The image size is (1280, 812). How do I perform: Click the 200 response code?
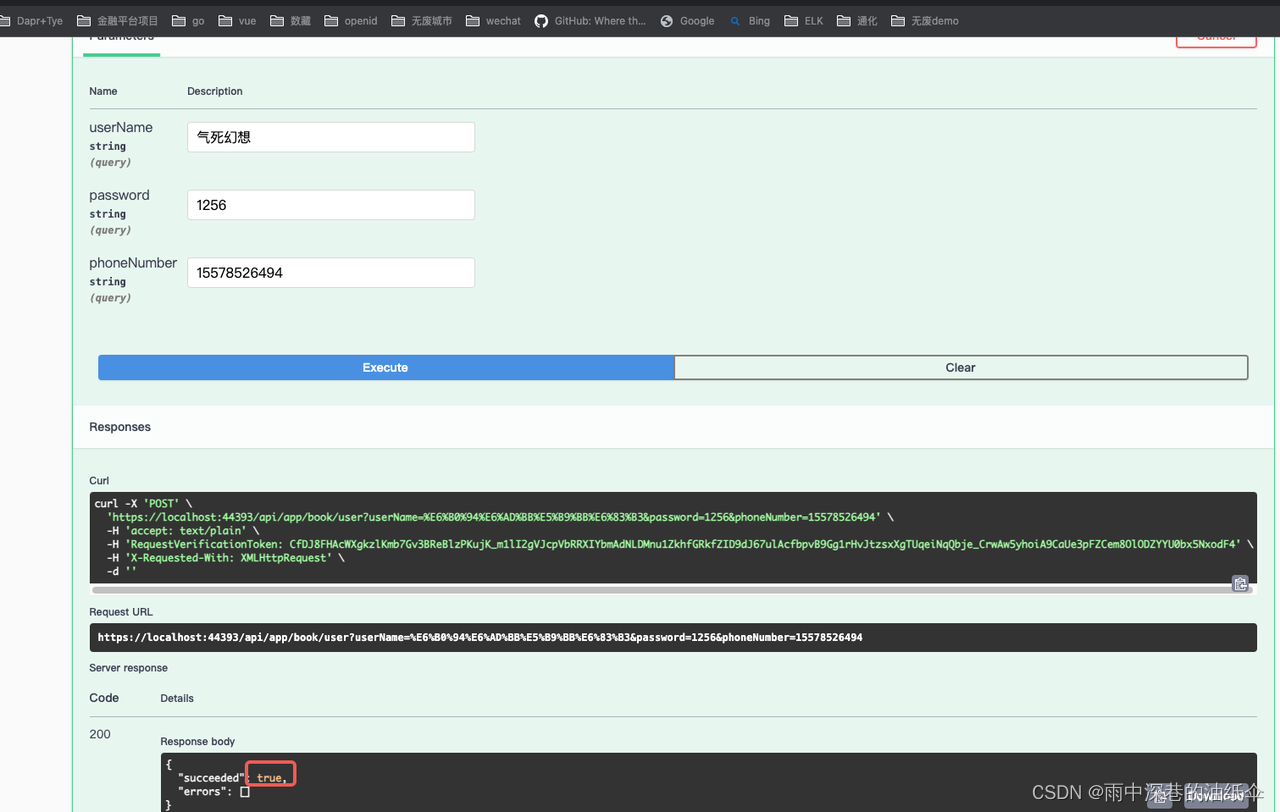click(x=100, y=734)
